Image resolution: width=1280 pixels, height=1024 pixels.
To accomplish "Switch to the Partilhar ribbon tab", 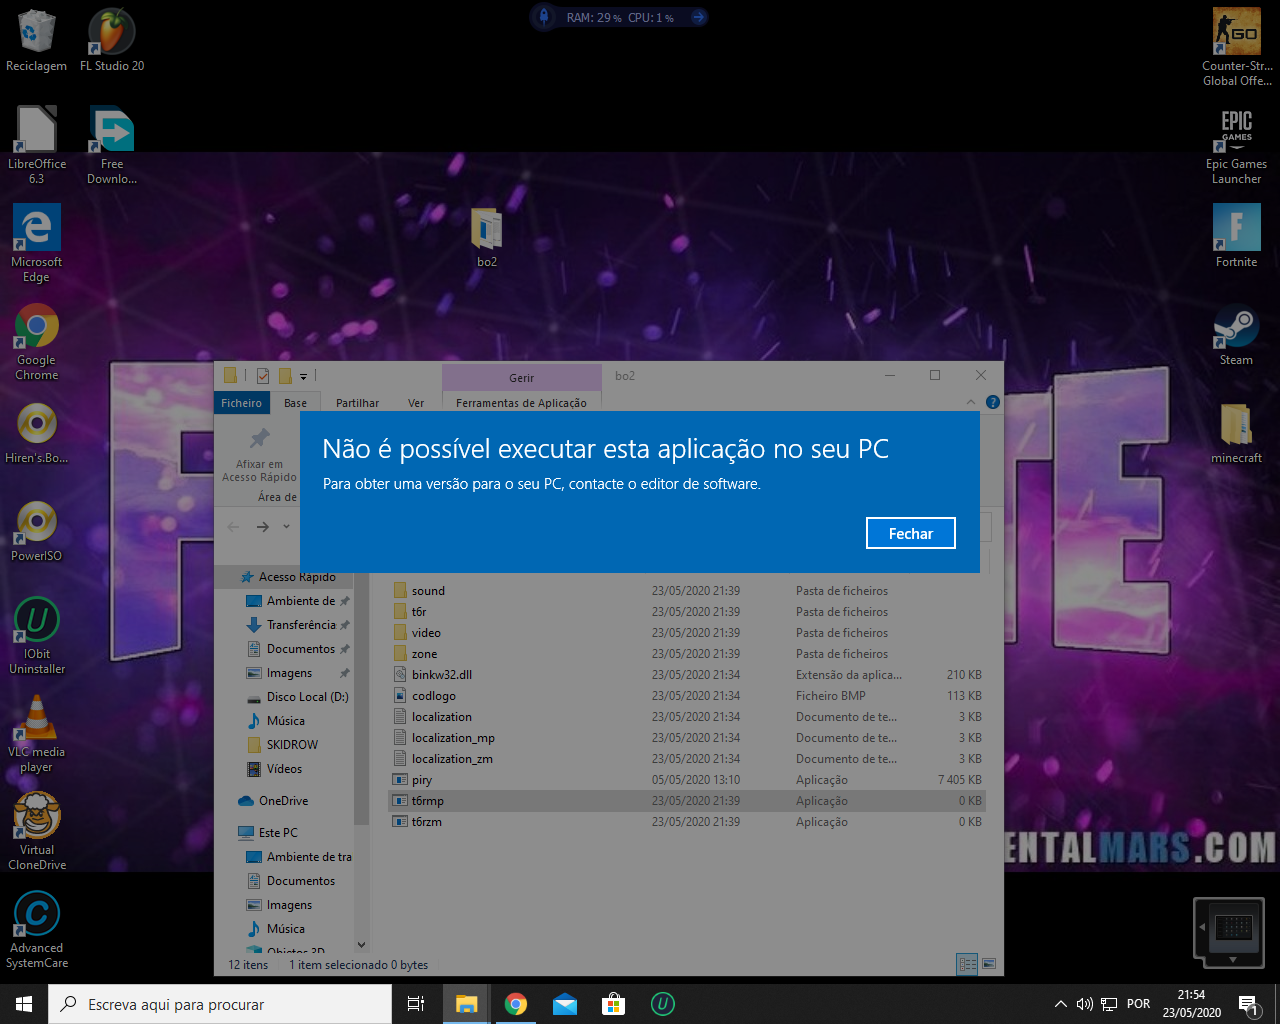I will click(357, 403).
